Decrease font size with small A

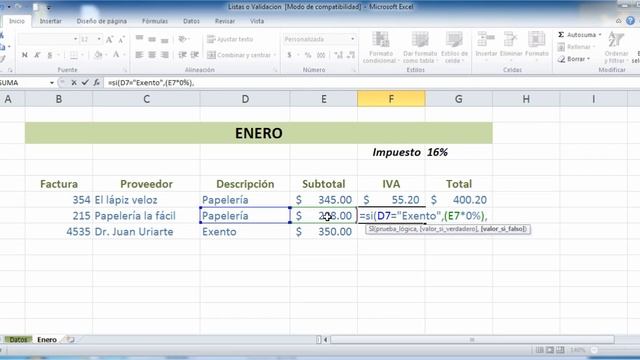121,40
